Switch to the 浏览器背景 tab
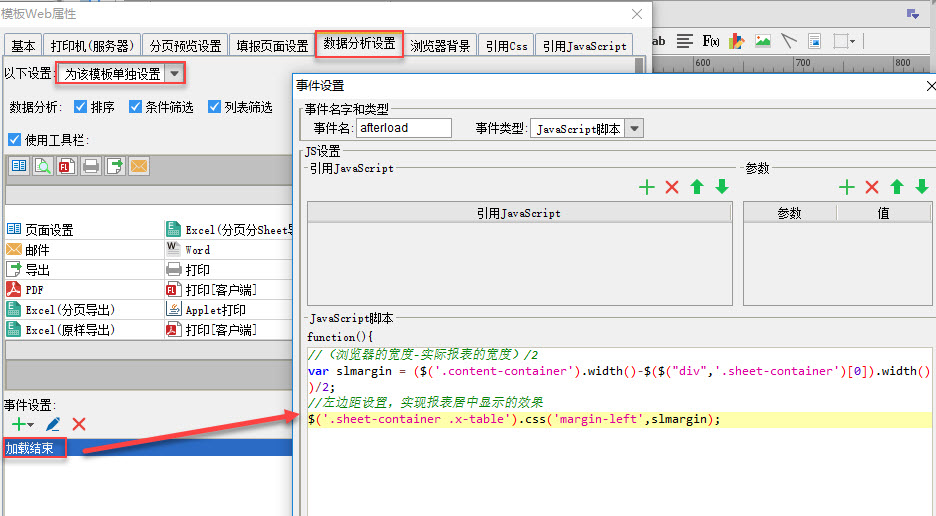 [x=440, y=45]
